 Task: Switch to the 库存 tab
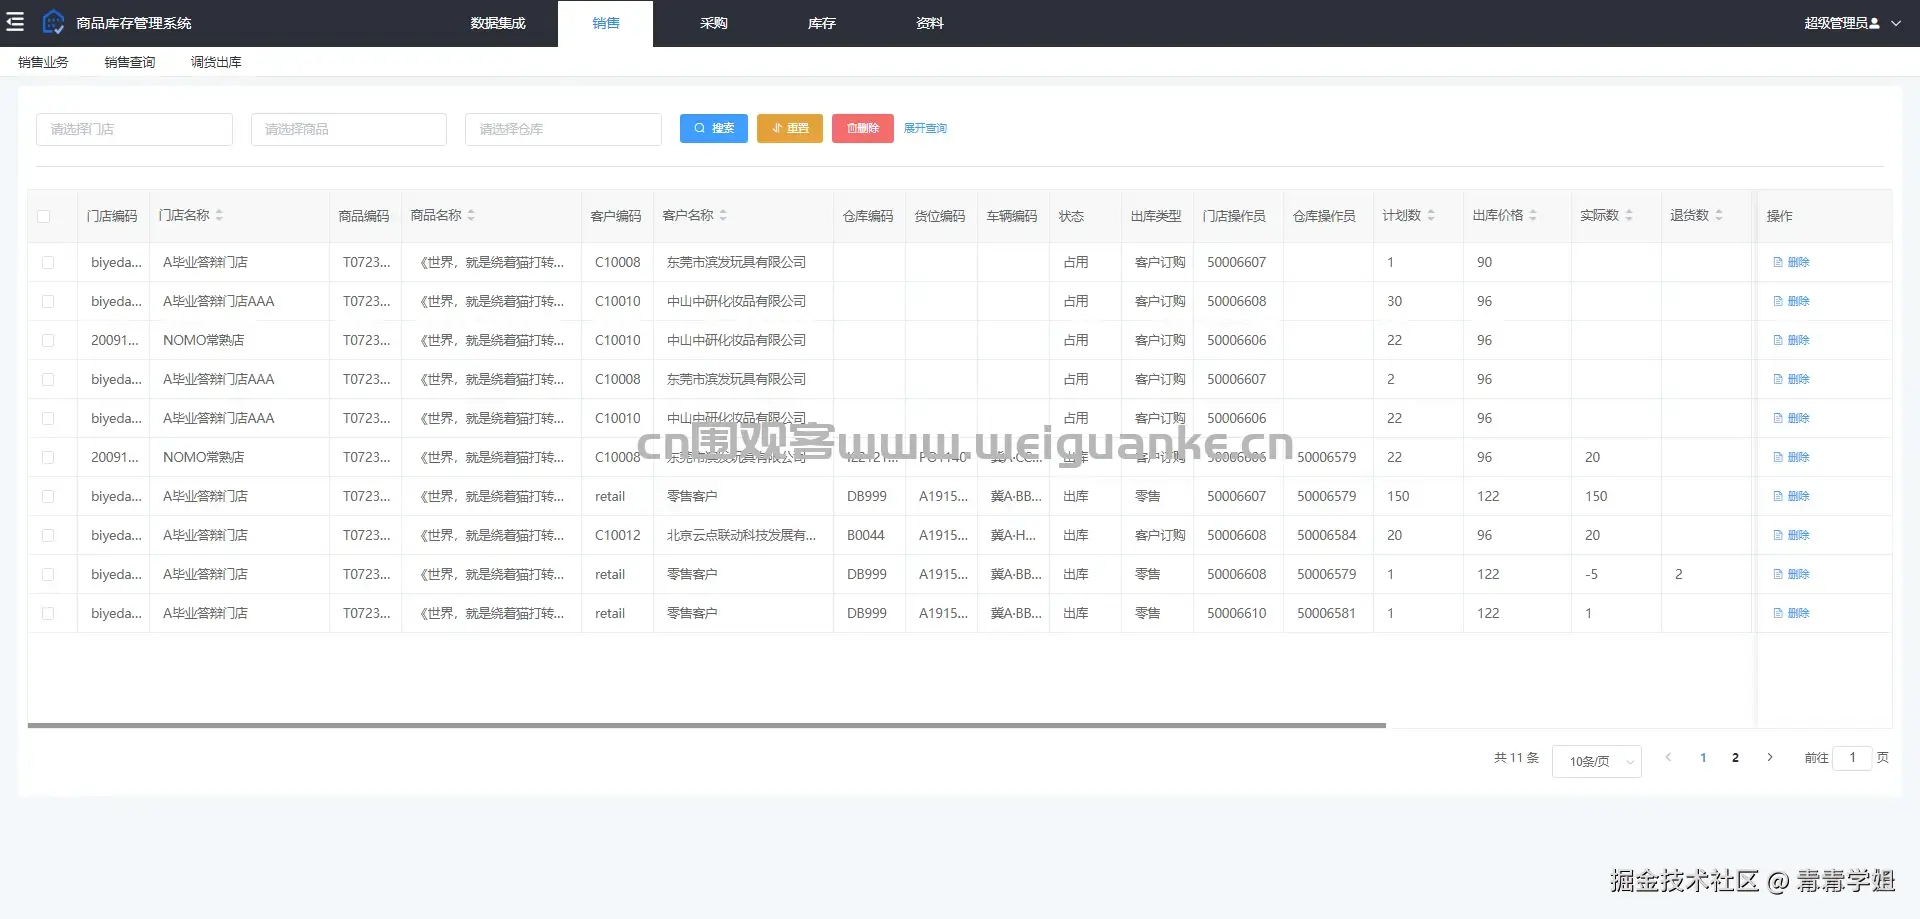pos(822,23)
